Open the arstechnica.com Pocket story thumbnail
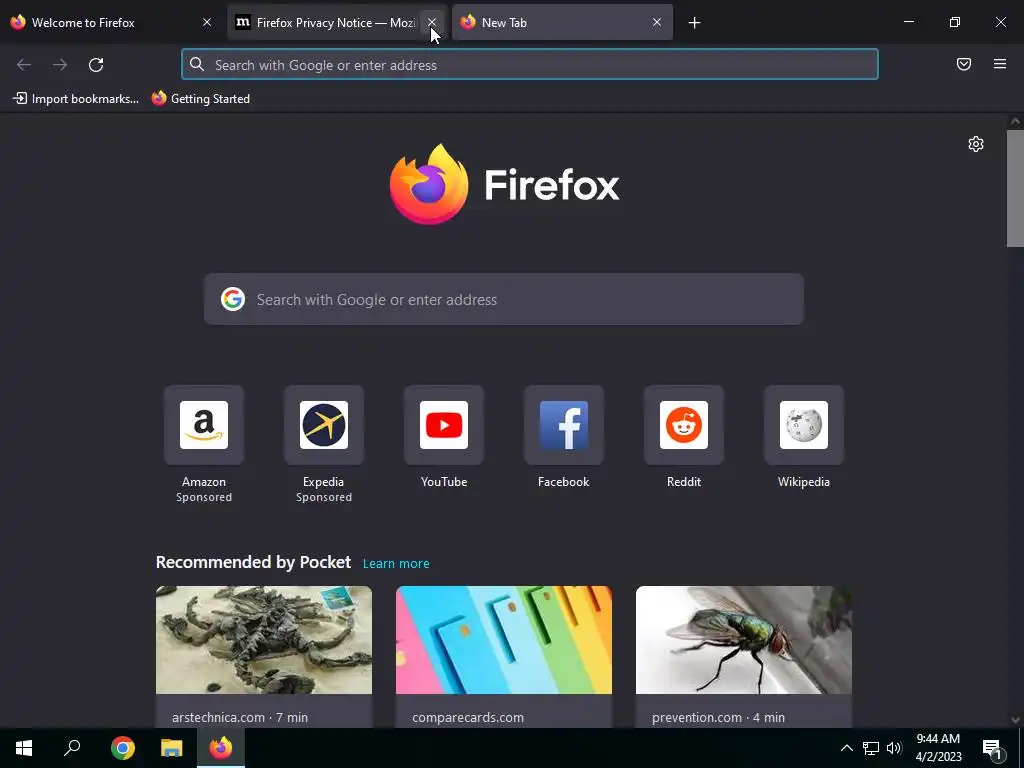 [x=264, y=640]
